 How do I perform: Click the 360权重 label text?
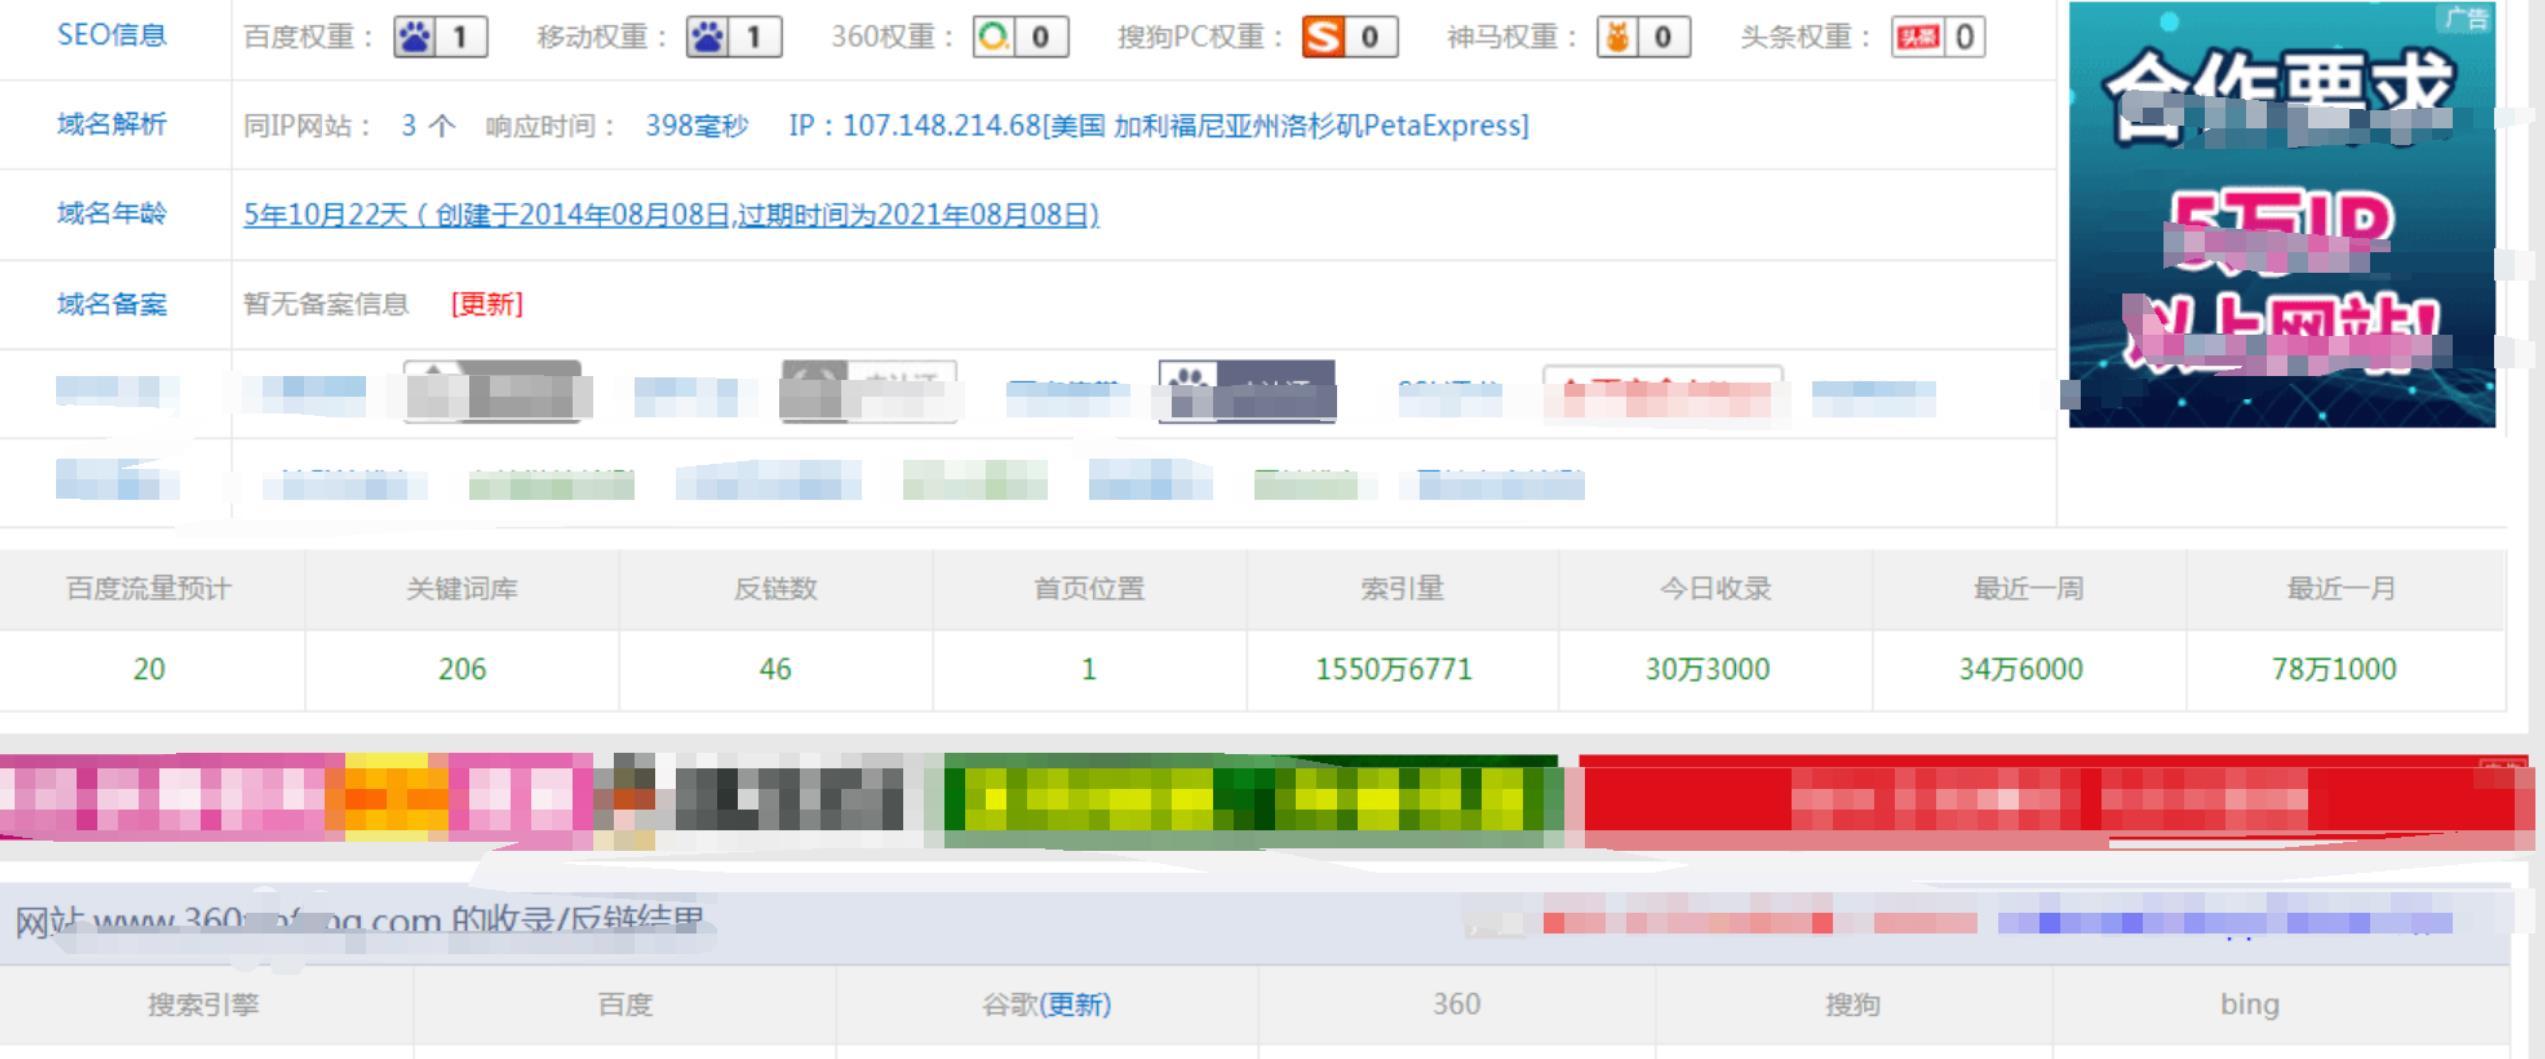892,37
